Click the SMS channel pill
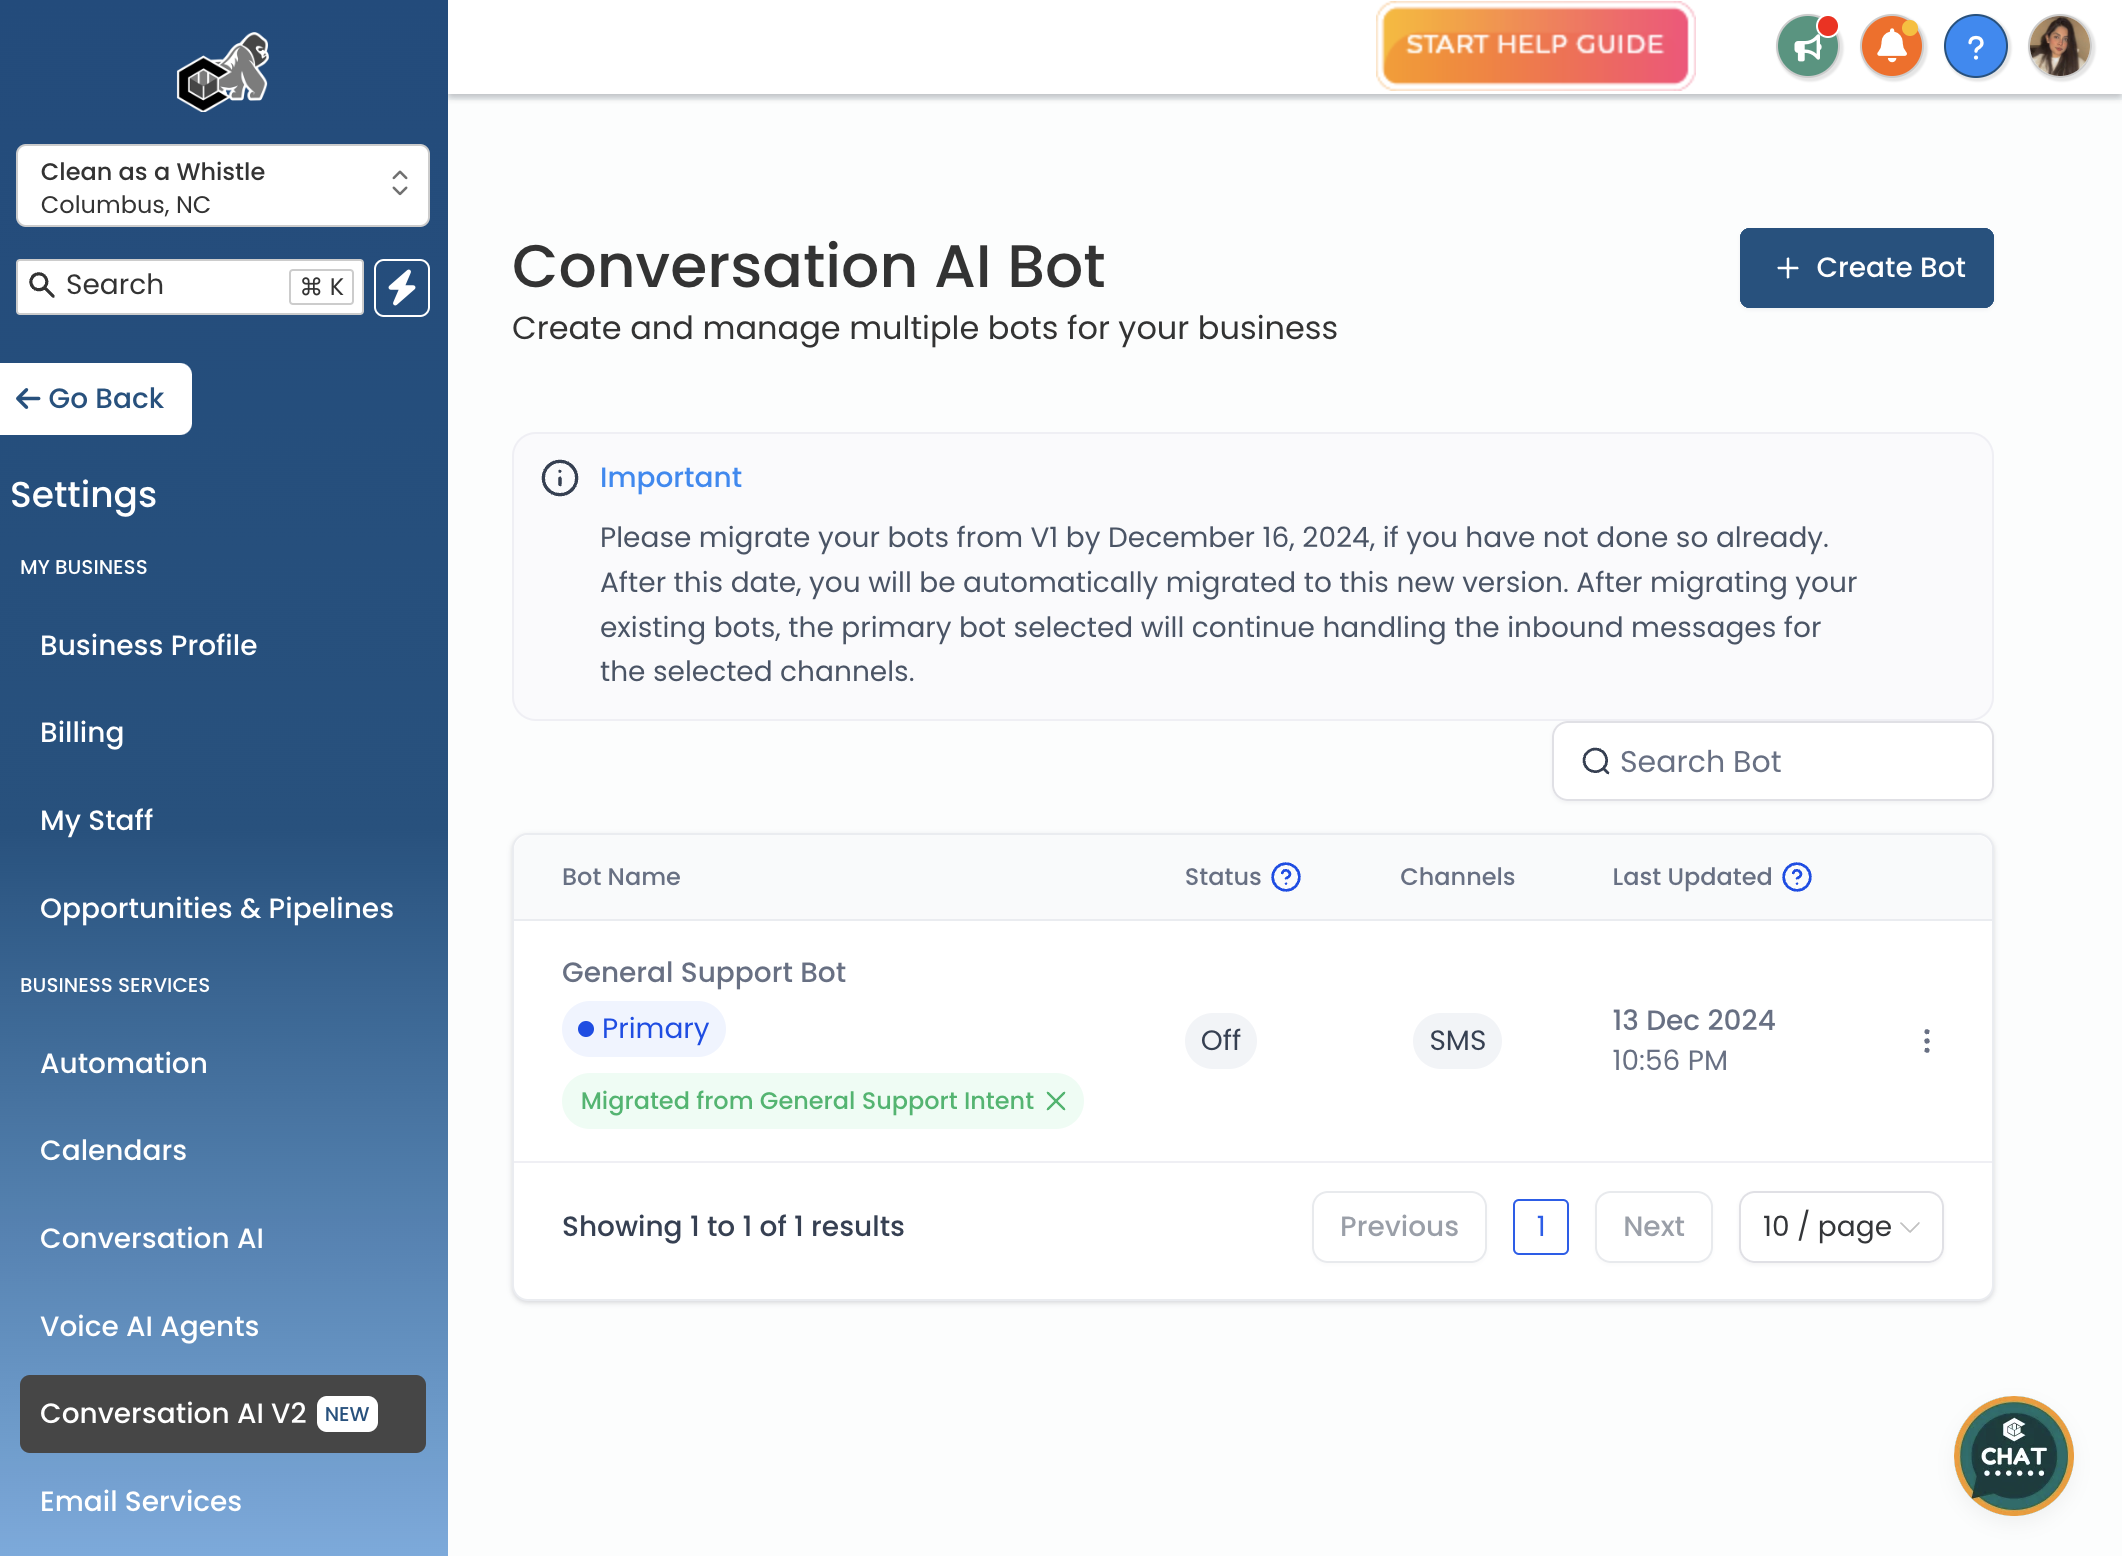This screenshot has height=1556, width=2122. (x=1457, y=1041)
